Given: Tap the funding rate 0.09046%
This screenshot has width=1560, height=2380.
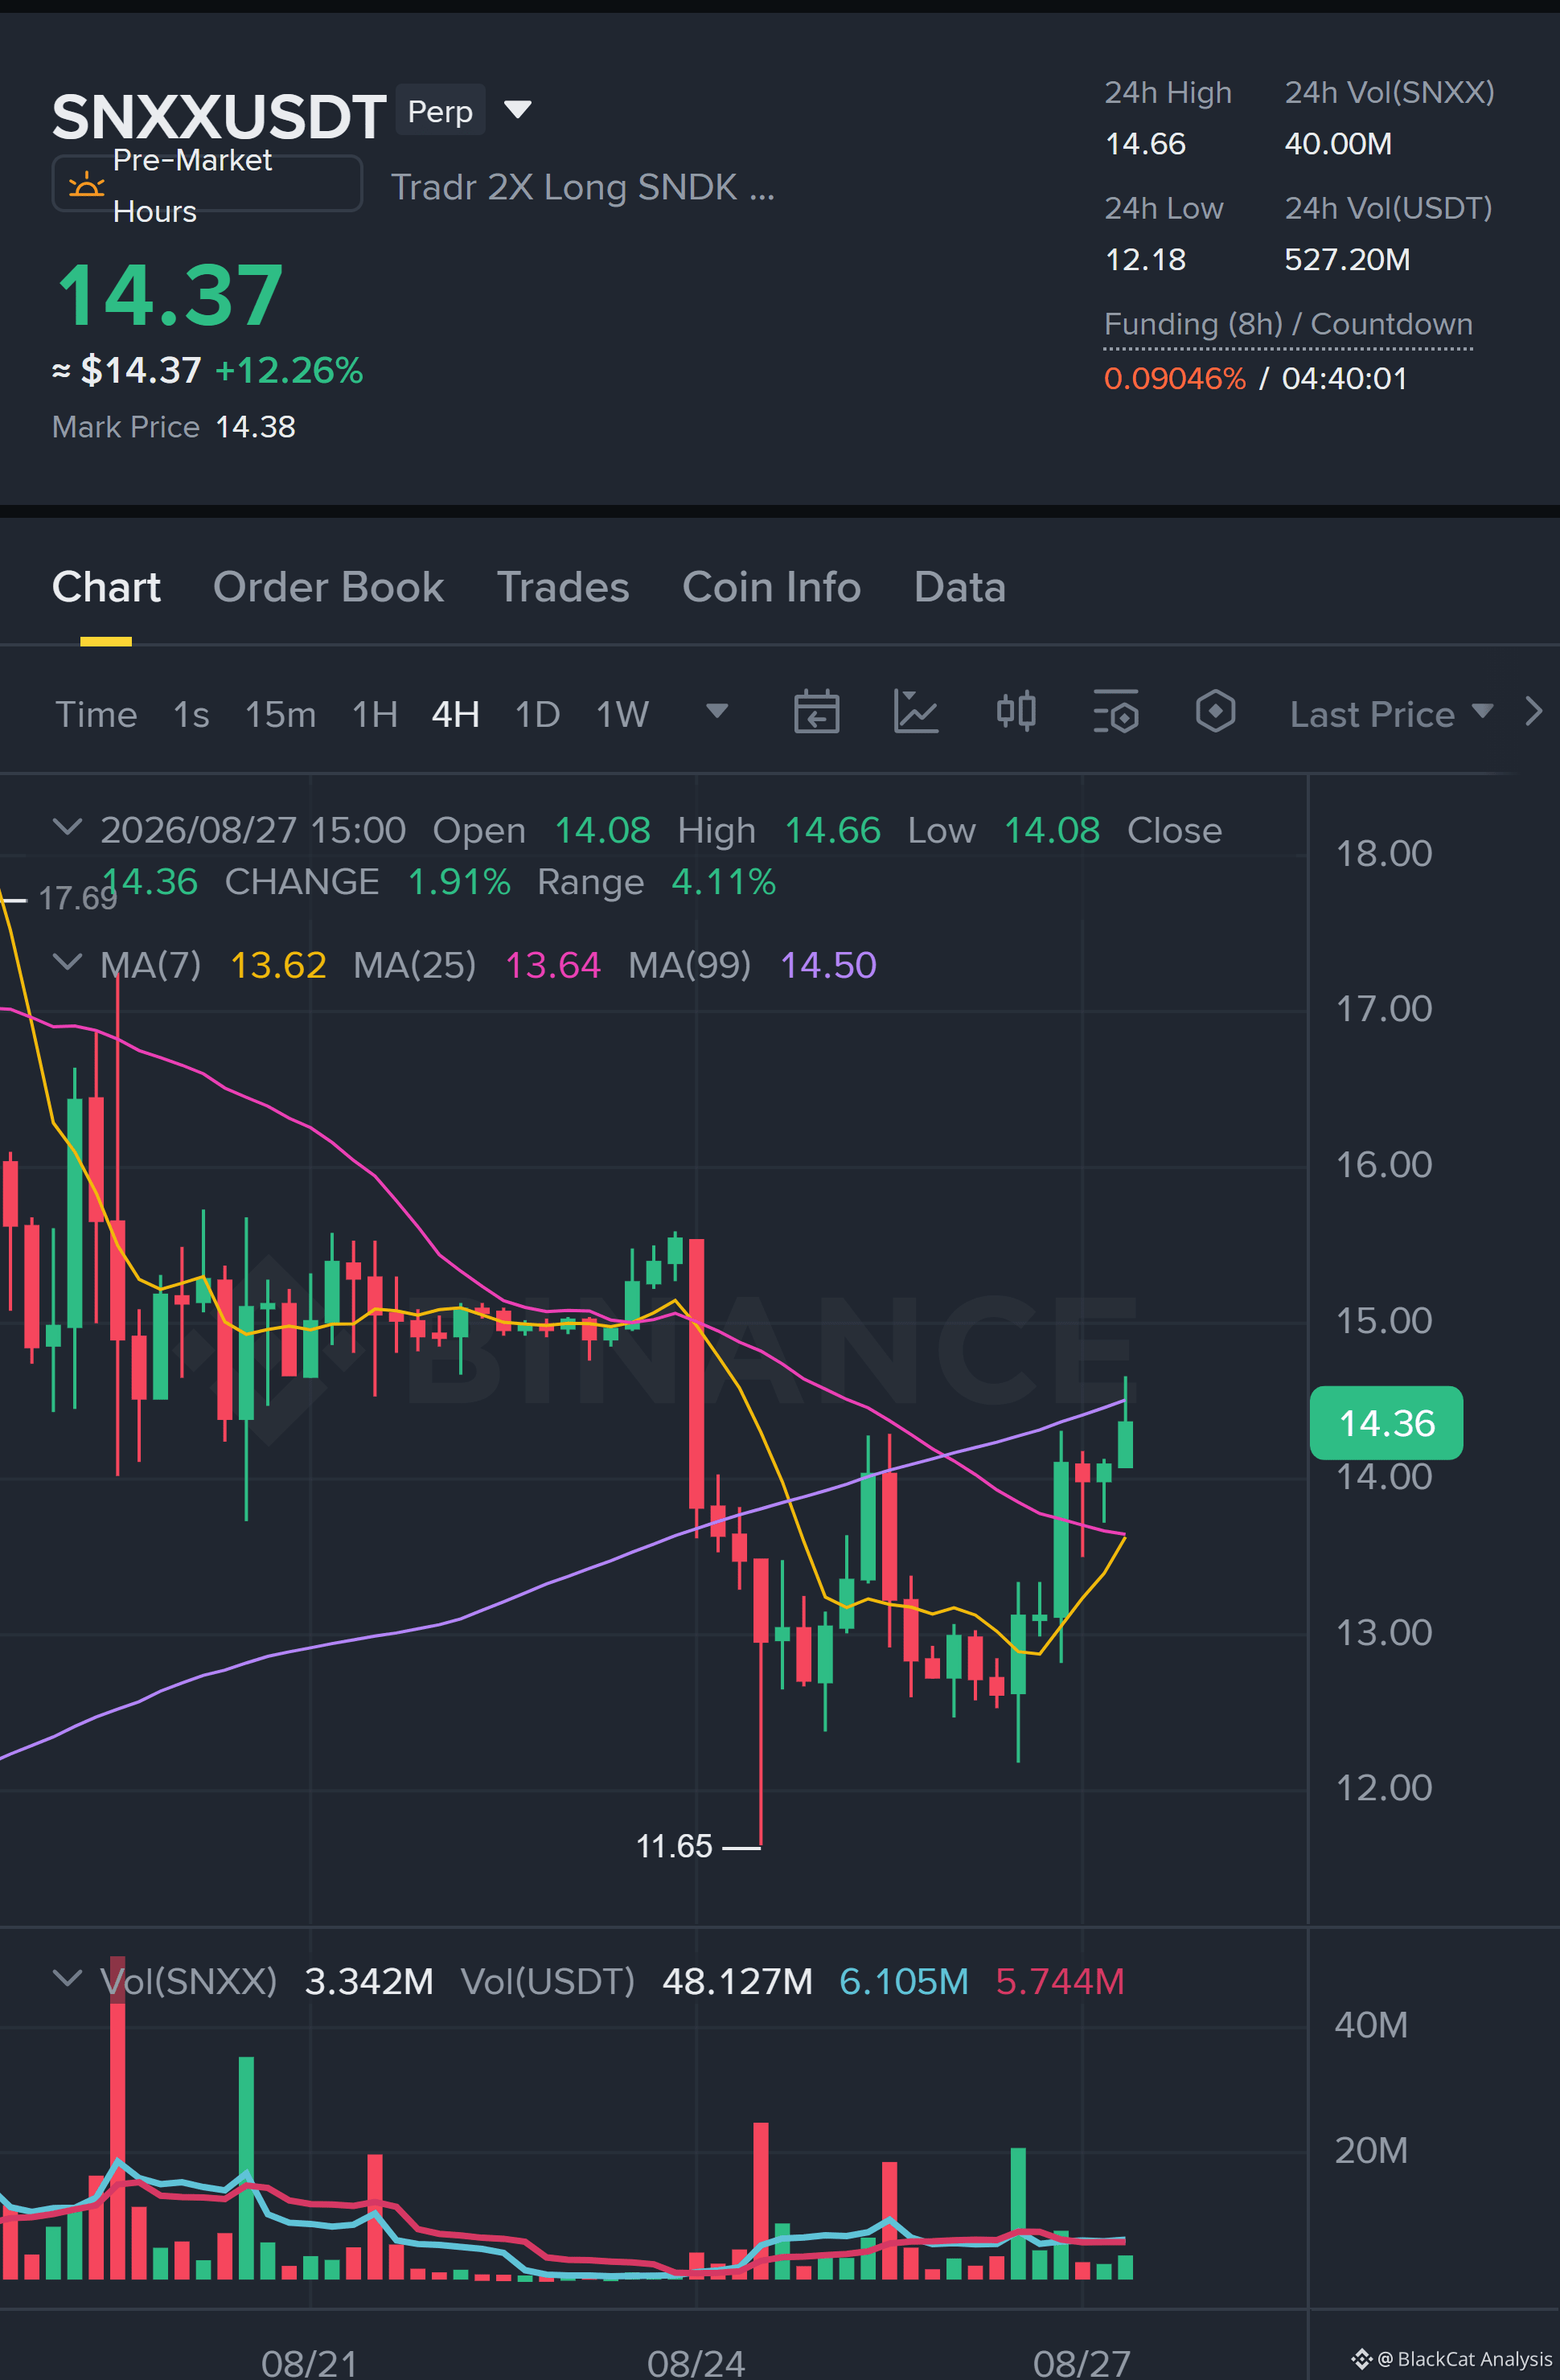Looking at the screenshot, I should 1175,379.
